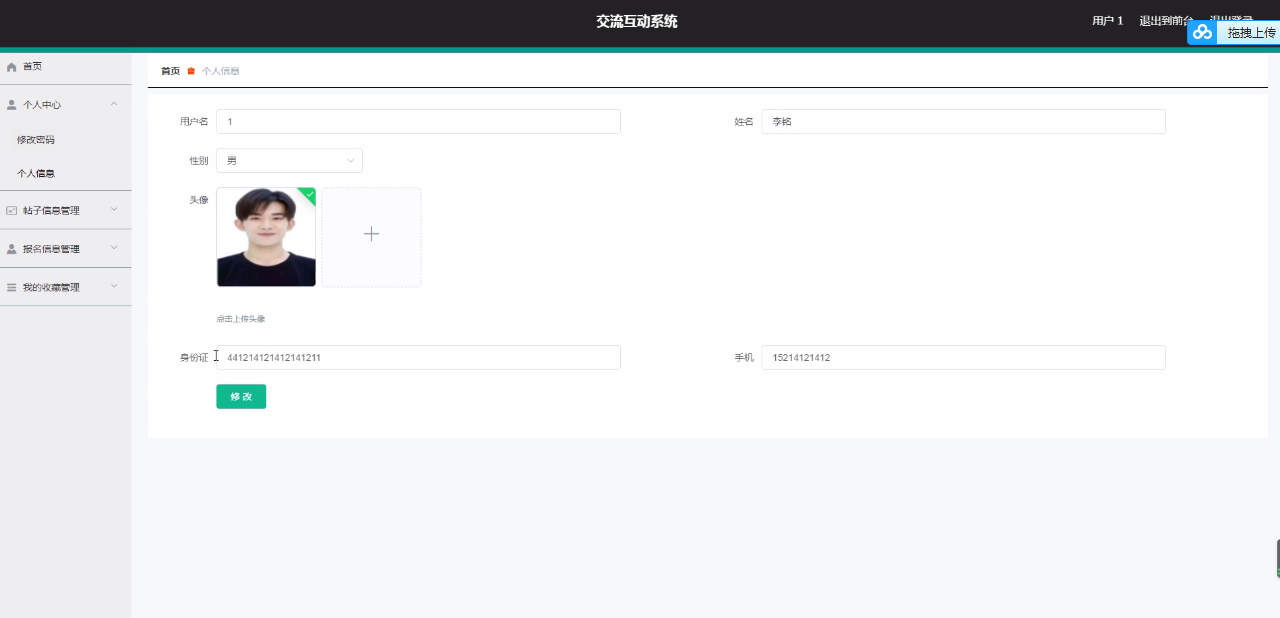Open 修改密码 in the sidebar
The width and height of the screenshot is (1280, 618).
pyautogui.click(x=36, y=140)
